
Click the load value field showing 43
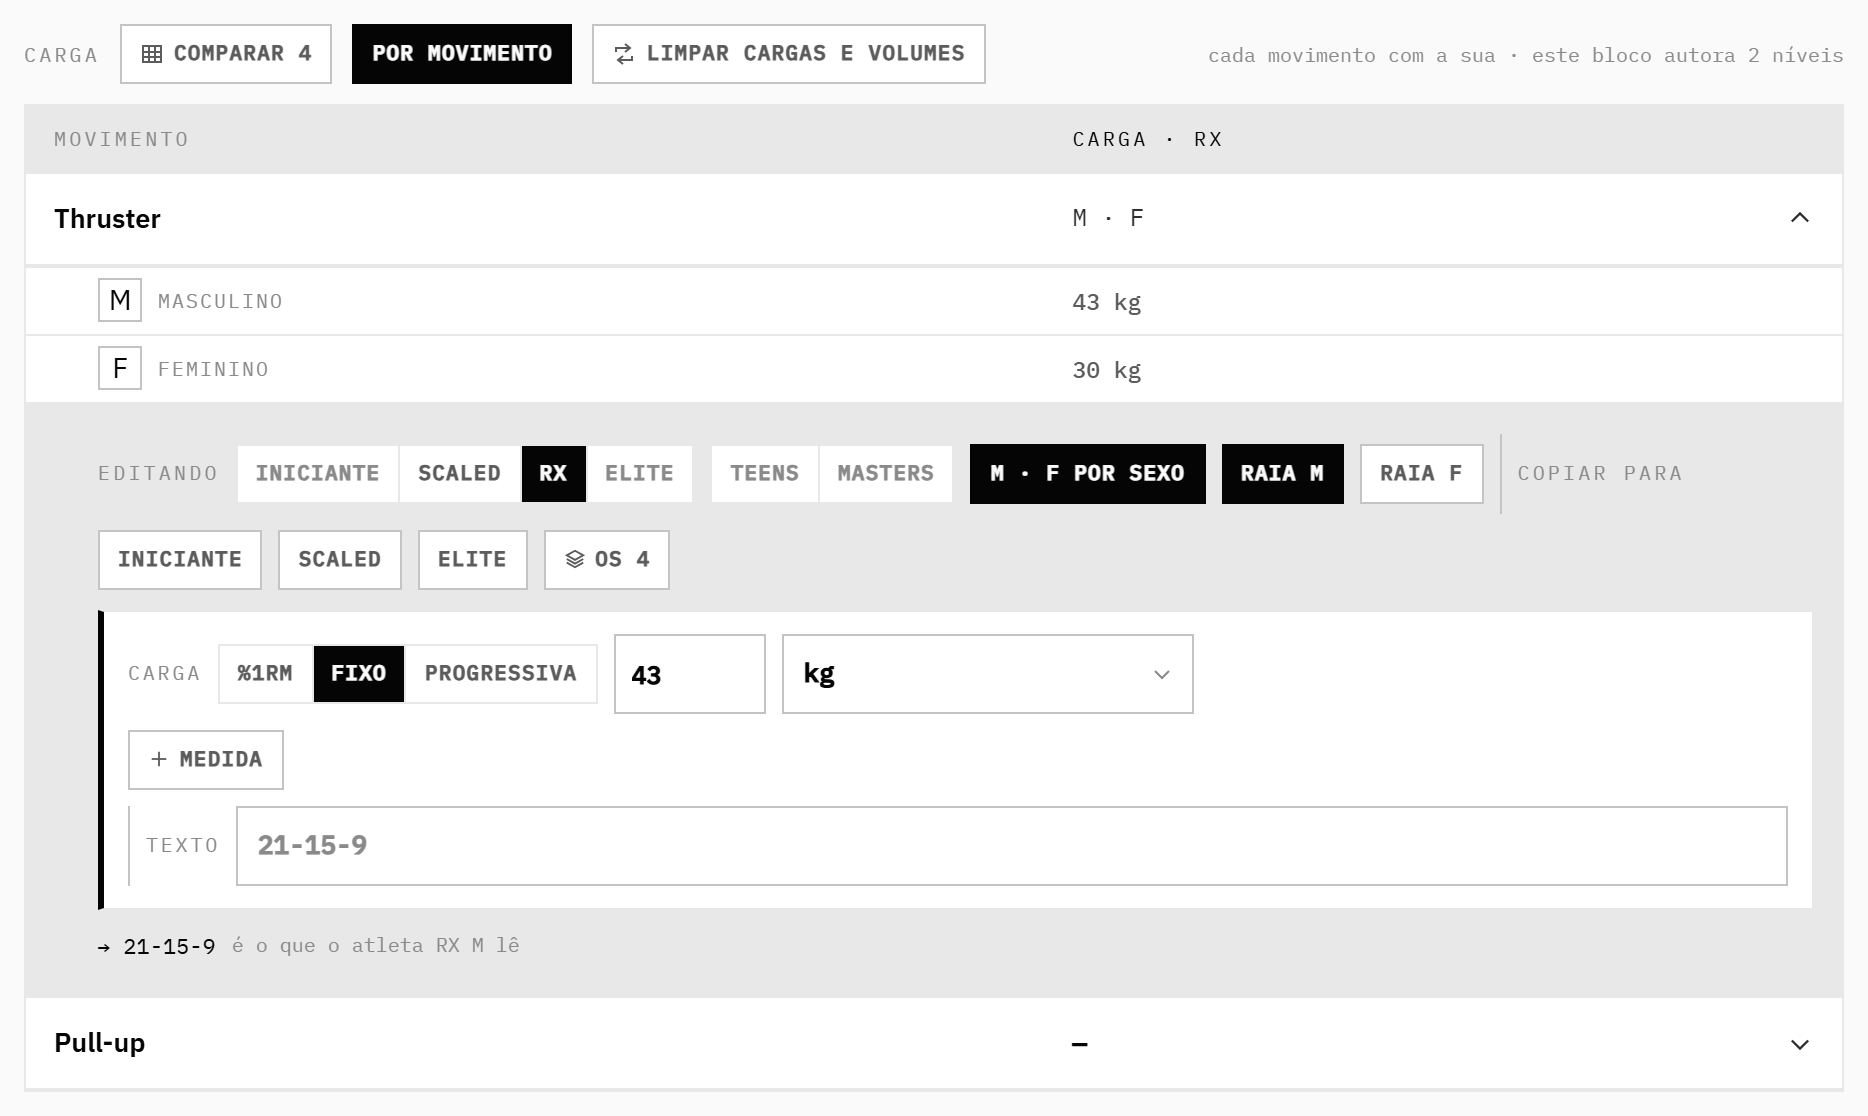click(x=690, y=674)
